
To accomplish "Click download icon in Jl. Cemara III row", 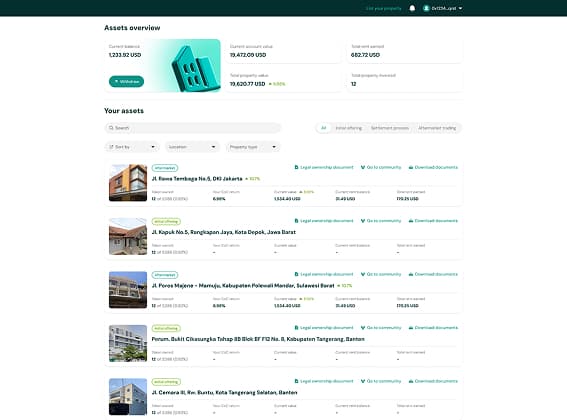I will coord(411,381).
